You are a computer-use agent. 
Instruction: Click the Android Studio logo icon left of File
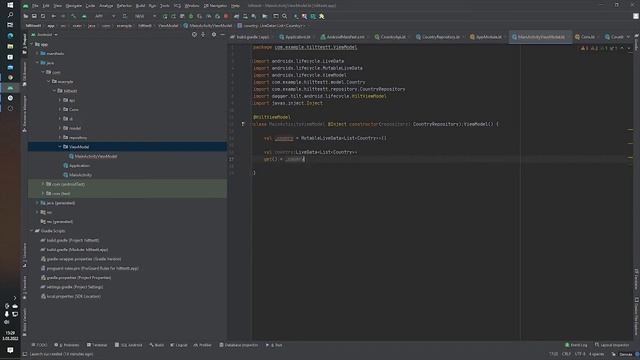pos(25,6)
